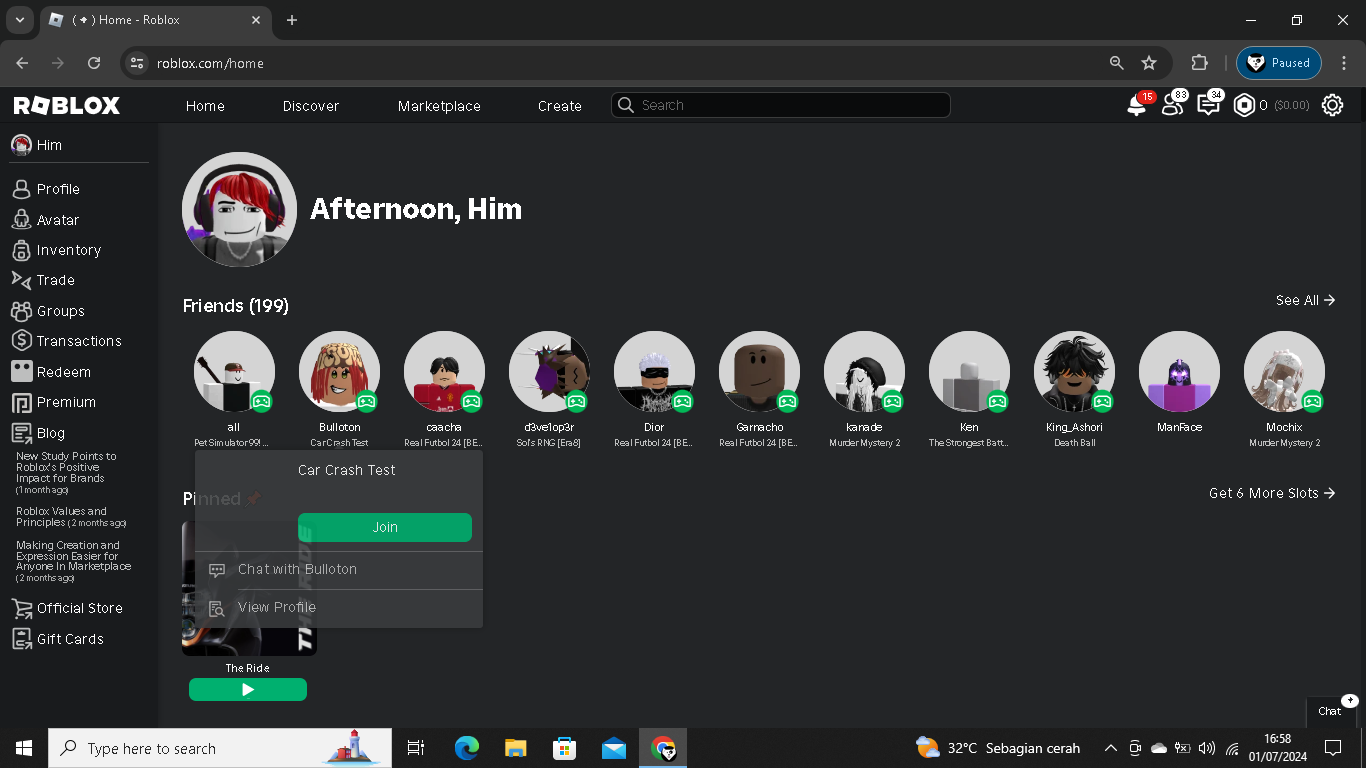Open friend Garnacho's avatar
The height and width of the screenshot is (768, 1366).
(759, 372)
